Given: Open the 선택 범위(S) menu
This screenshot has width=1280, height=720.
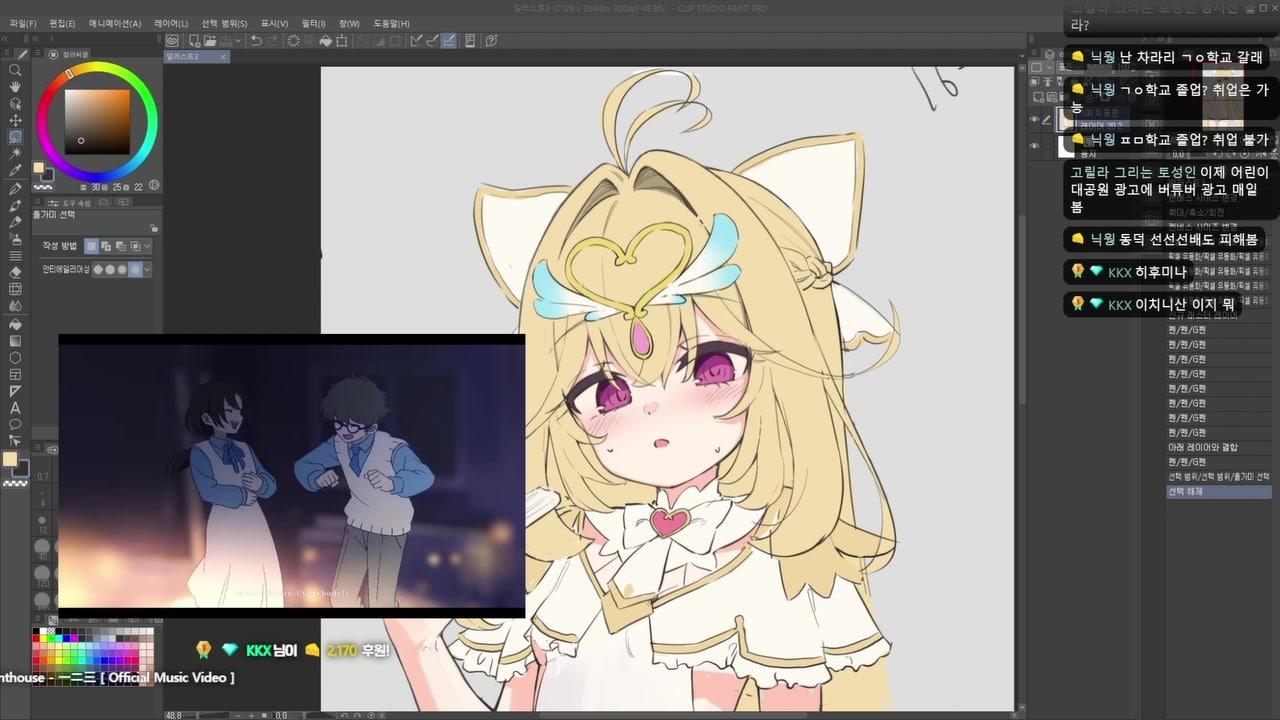Looking at the screenshot, I should 224,24.
